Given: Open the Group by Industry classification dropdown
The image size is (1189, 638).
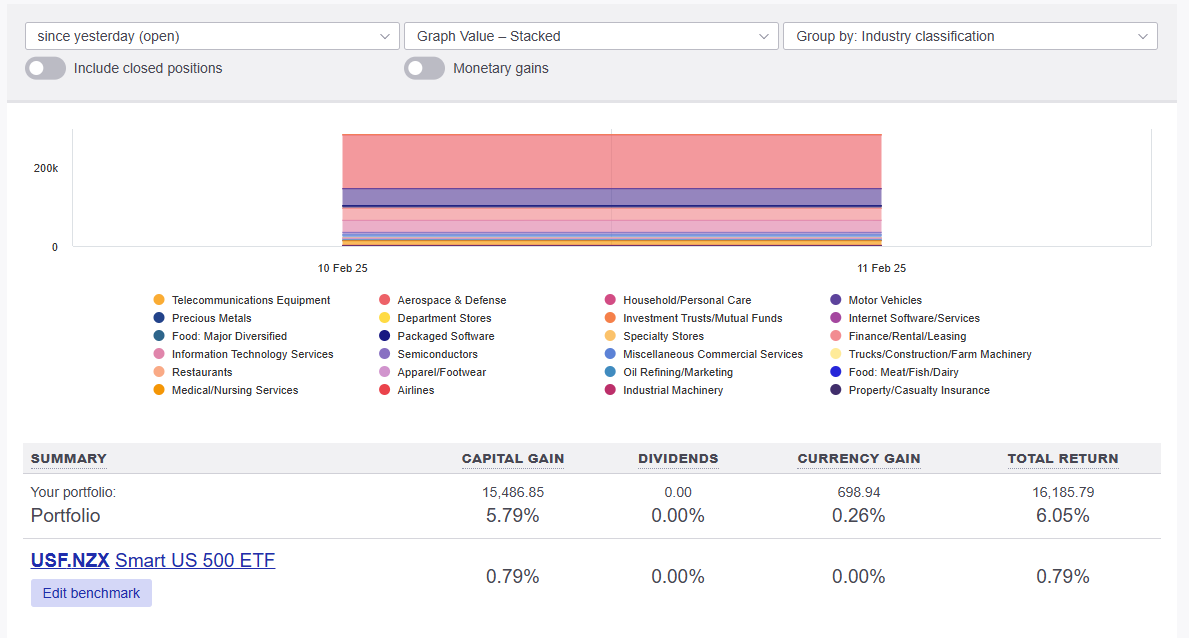Looking at the screenshot, I should tap(970, 36).
